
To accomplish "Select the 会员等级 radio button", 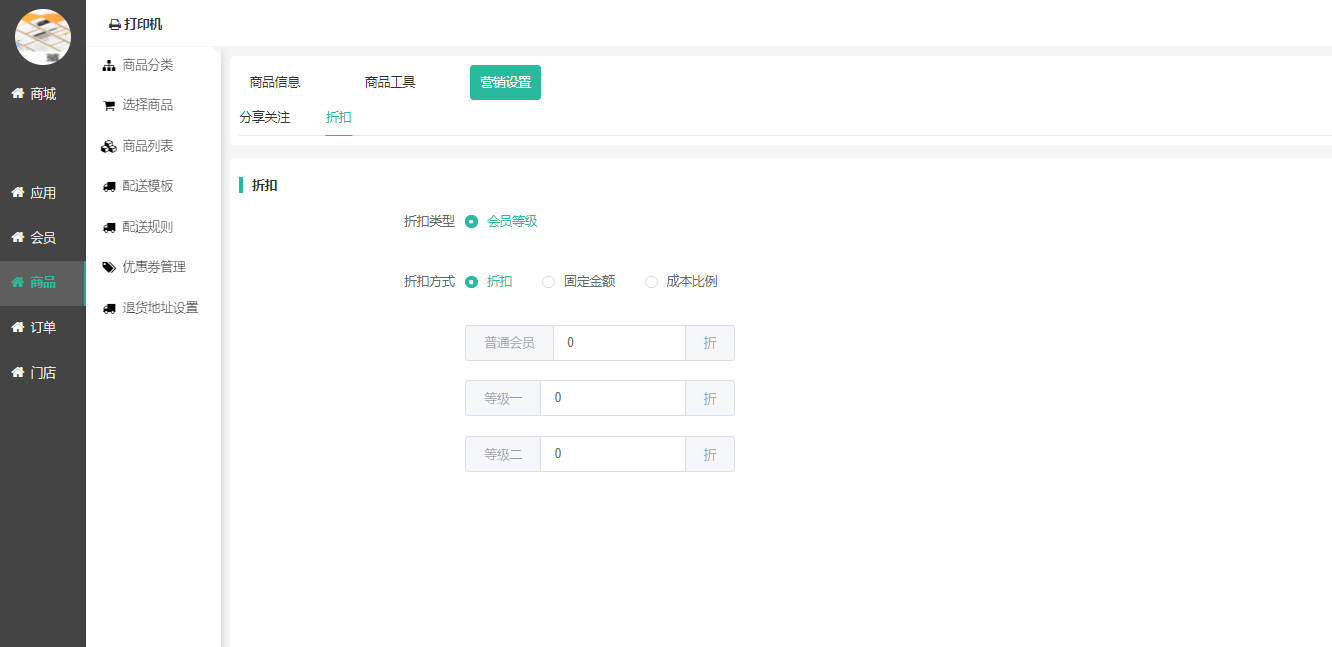I will tap(472, 222).
